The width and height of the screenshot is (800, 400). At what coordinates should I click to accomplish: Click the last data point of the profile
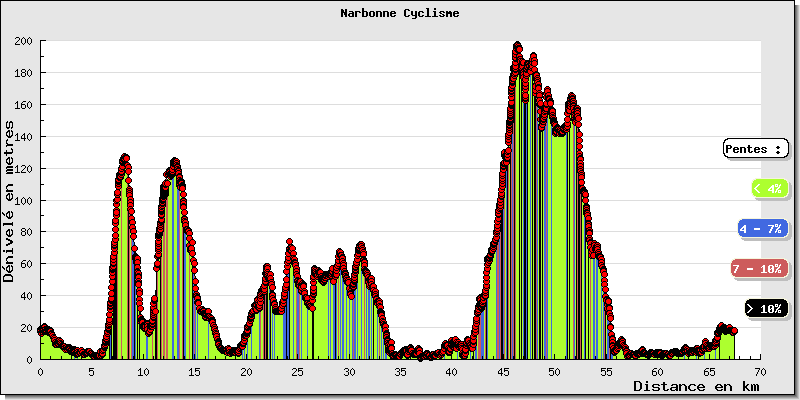pos(733,330)
